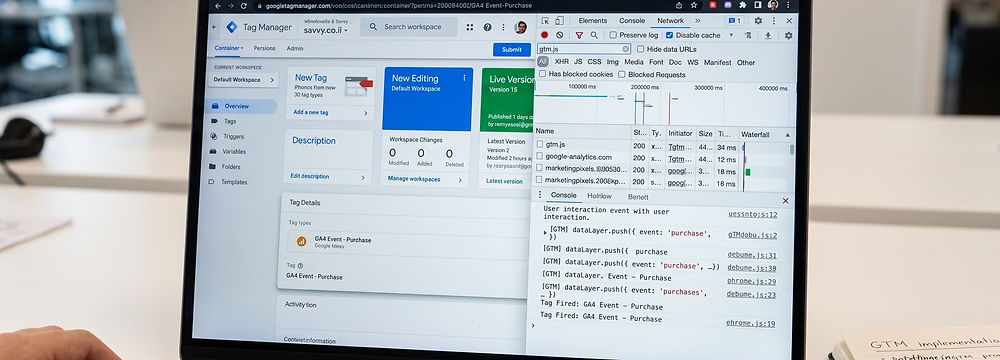1000x360 pixels.
Task: Open the Google apps grid icon
Action: [470, 27]
